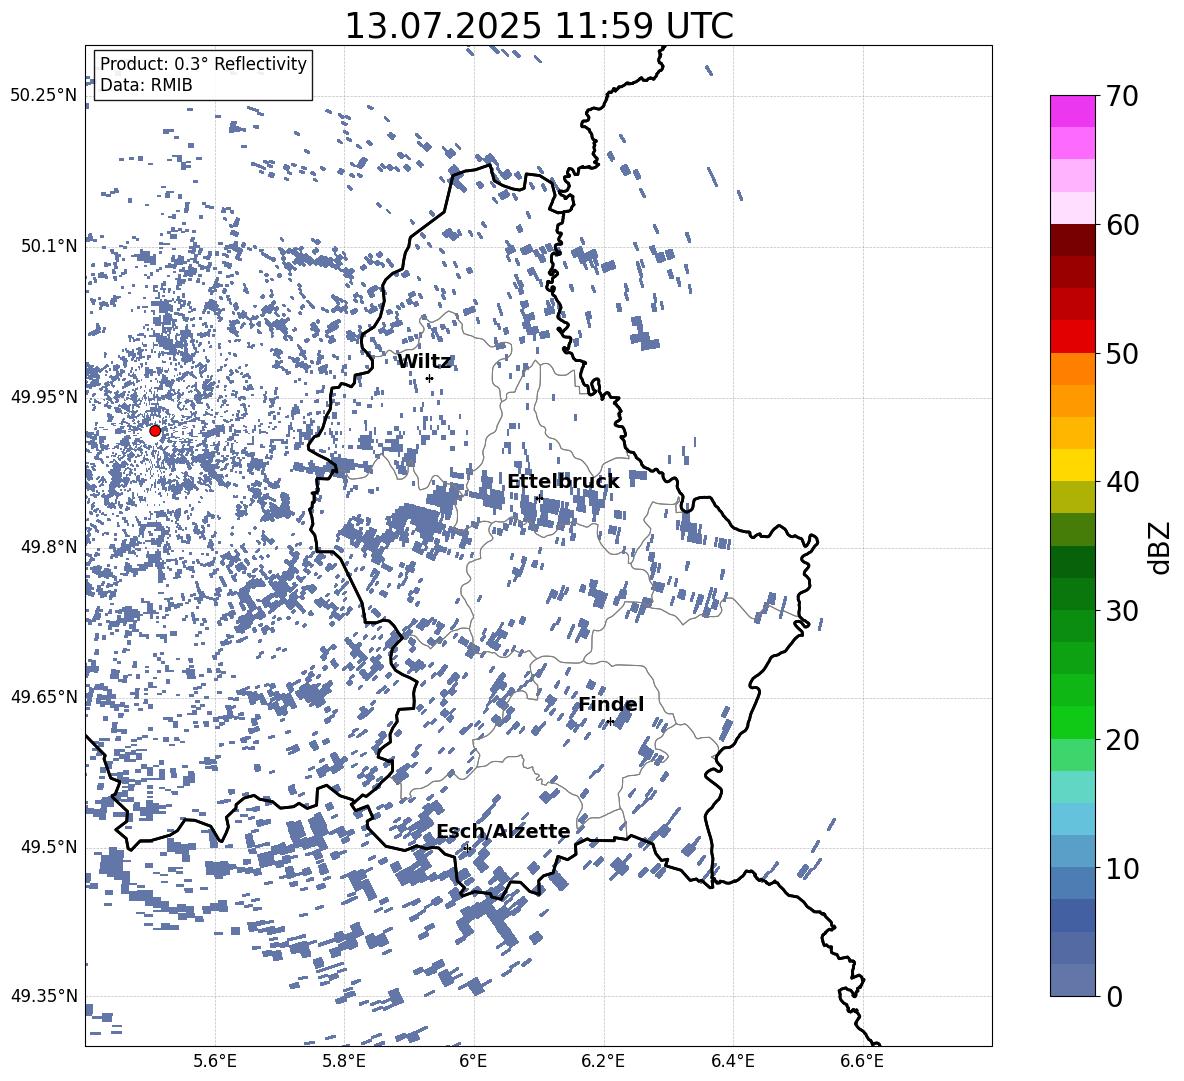Screen dimensions: 1184x1081
Task: Click the 50.1°N latitude label
Action: click(x=49, y=246)
